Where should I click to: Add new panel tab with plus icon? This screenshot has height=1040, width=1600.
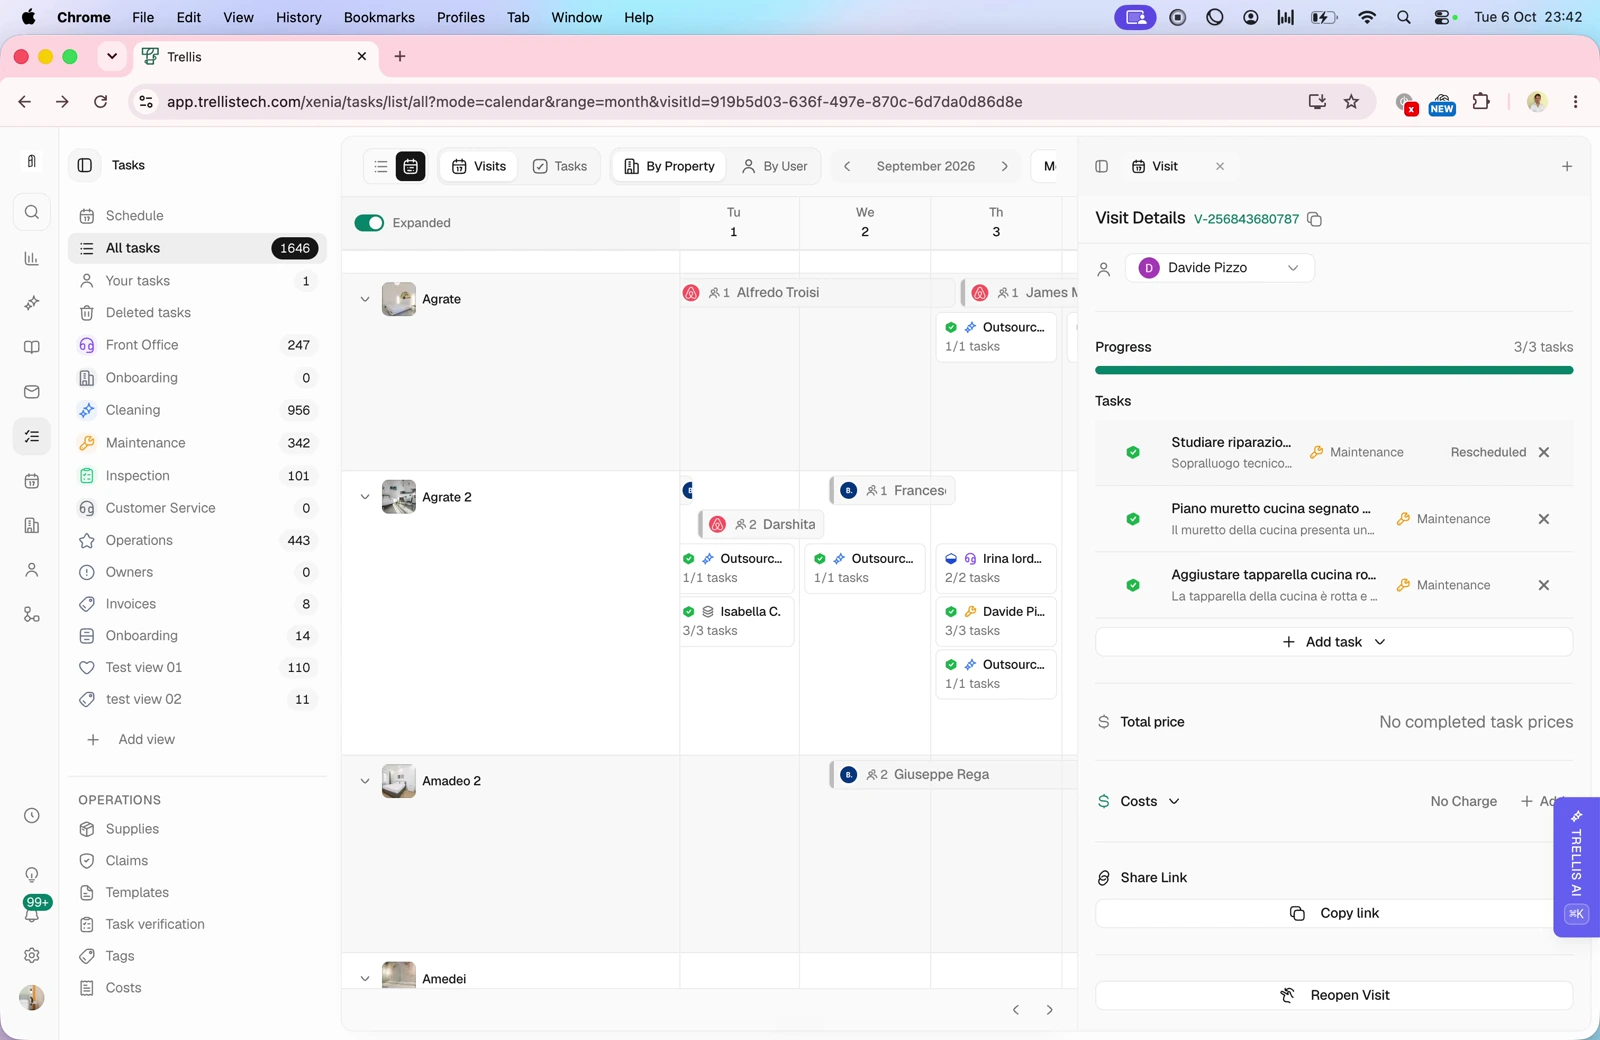1567,166
